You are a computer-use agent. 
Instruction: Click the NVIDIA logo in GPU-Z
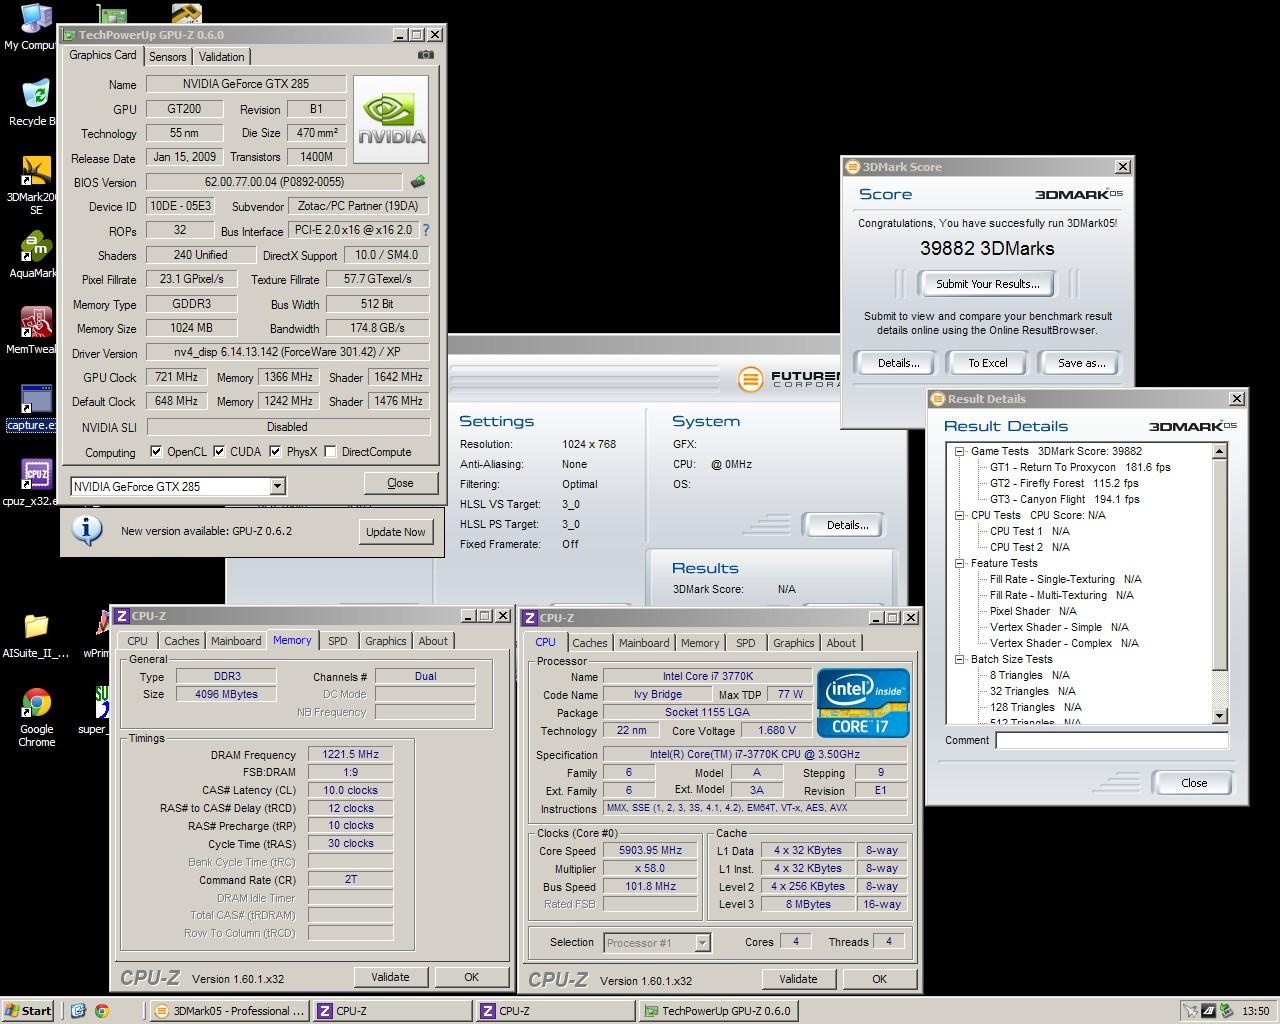(x=391, y=120)
